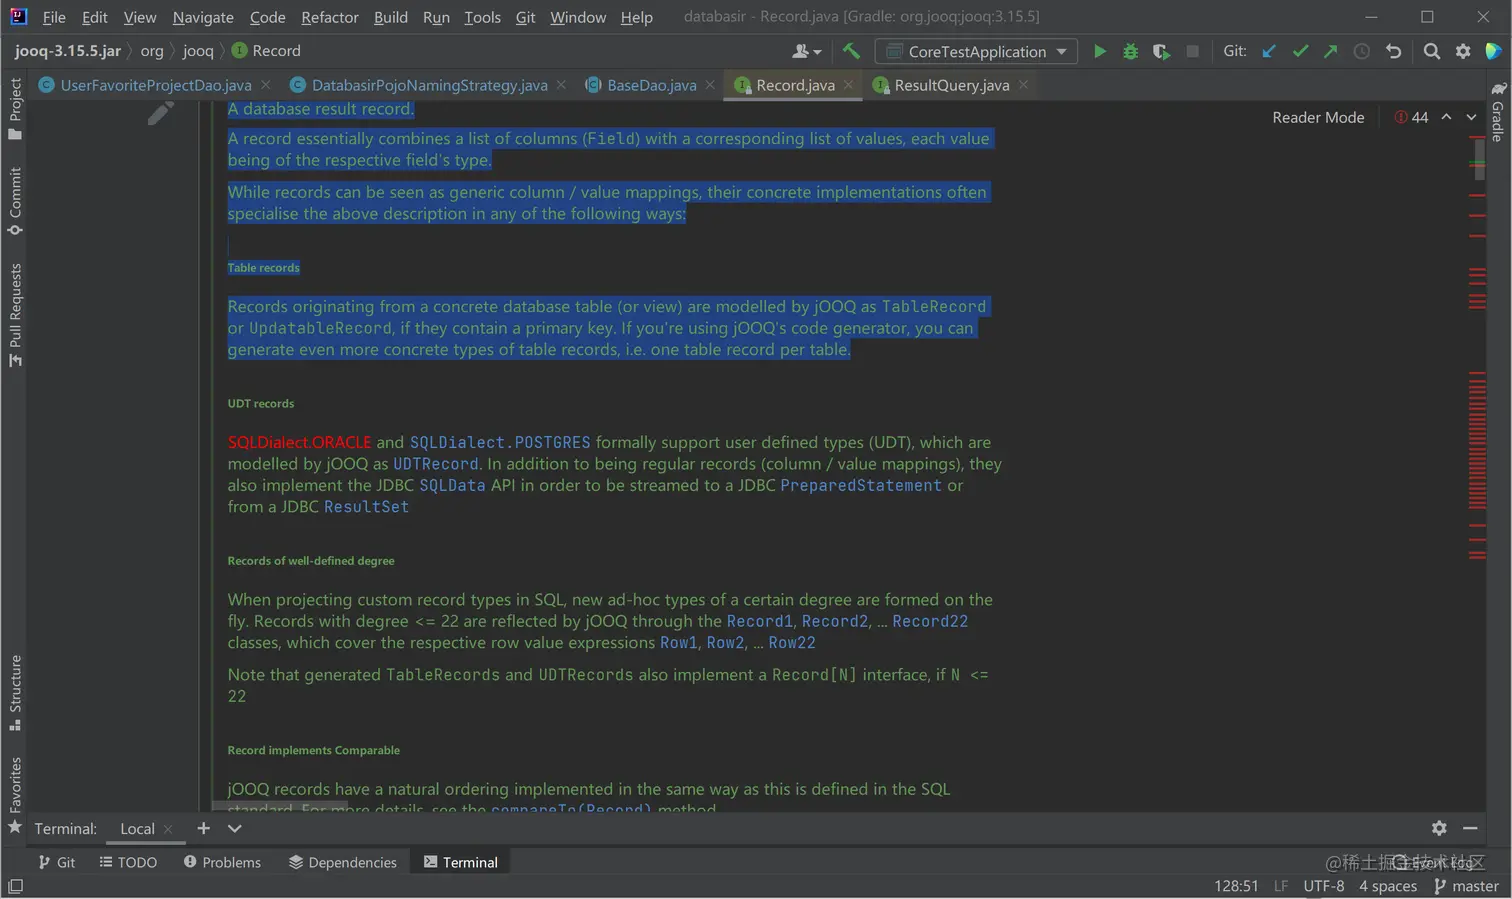Screen dimensions: 1512x899
Task: Toggle Reader Mode in the editor
Action: (1318, 117)
